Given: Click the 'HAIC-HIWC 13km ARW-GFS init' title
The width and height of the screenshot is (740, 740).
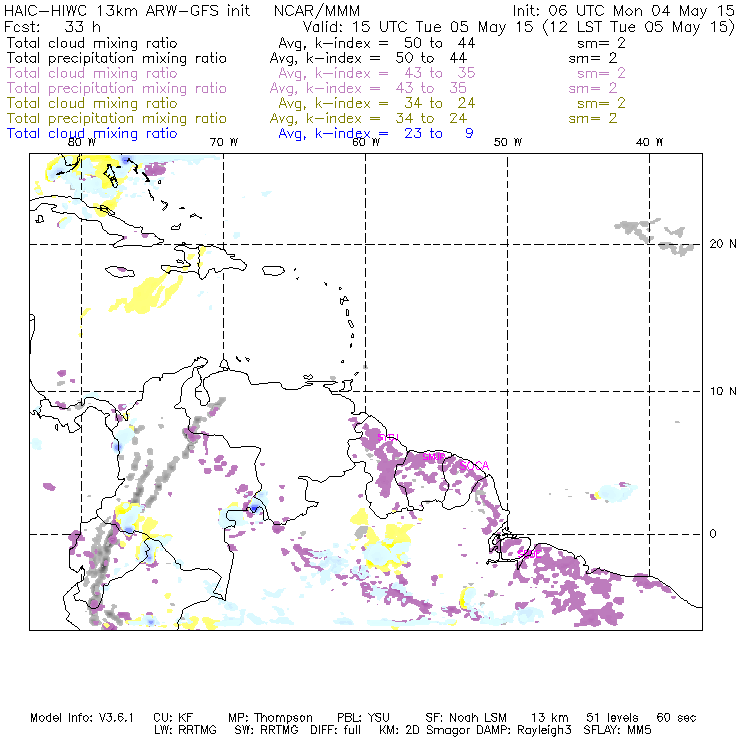Looking at the screenshot, I should click(127, 11).
